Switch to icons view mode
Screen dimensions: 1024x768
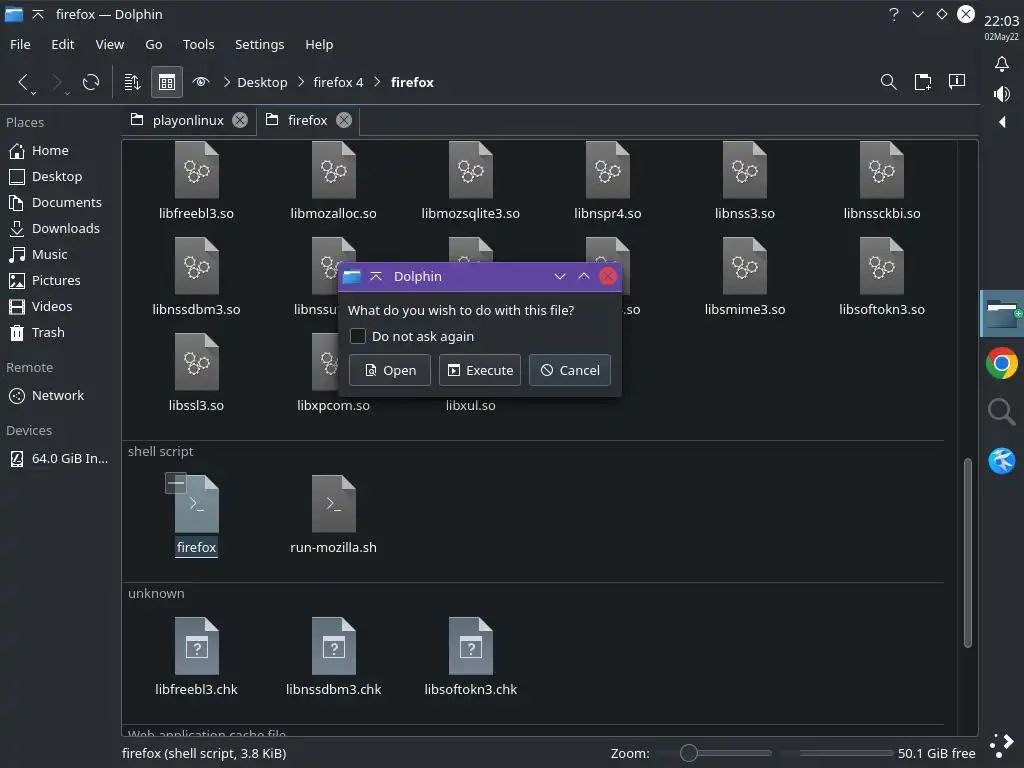(x=167, y=82)
